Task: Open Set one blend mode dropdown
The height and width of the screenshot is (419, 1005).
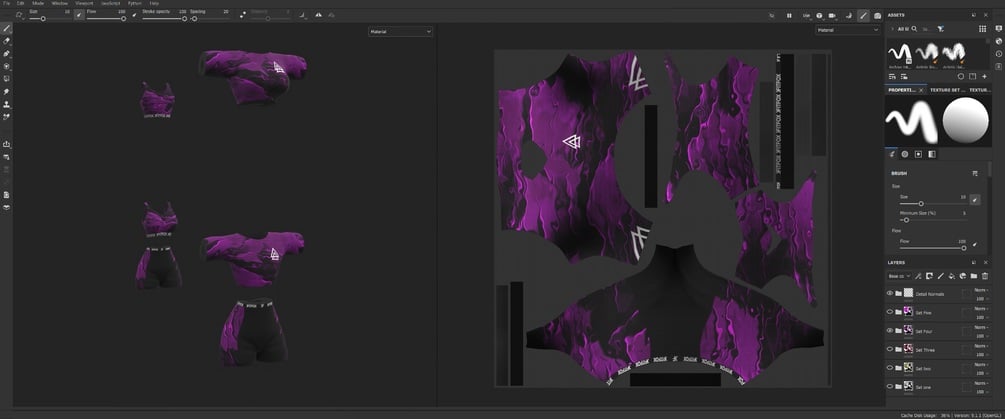Action: [x=981, y=383]
